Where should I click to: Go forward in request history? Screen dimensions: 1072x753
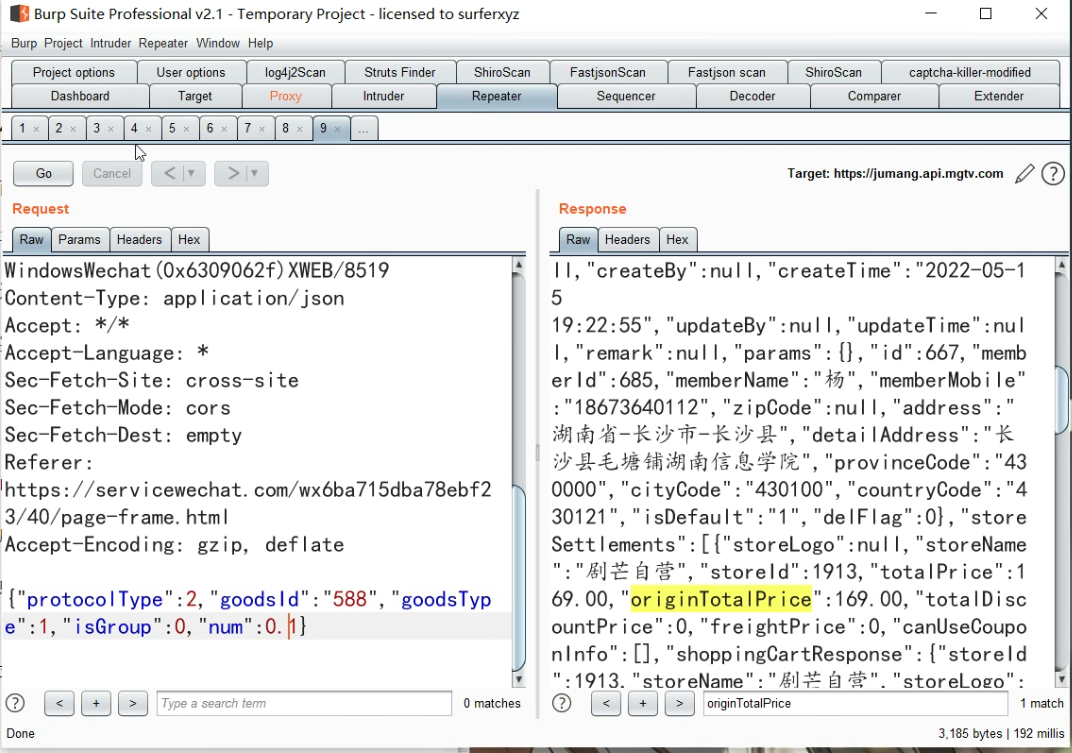point(232,174)
